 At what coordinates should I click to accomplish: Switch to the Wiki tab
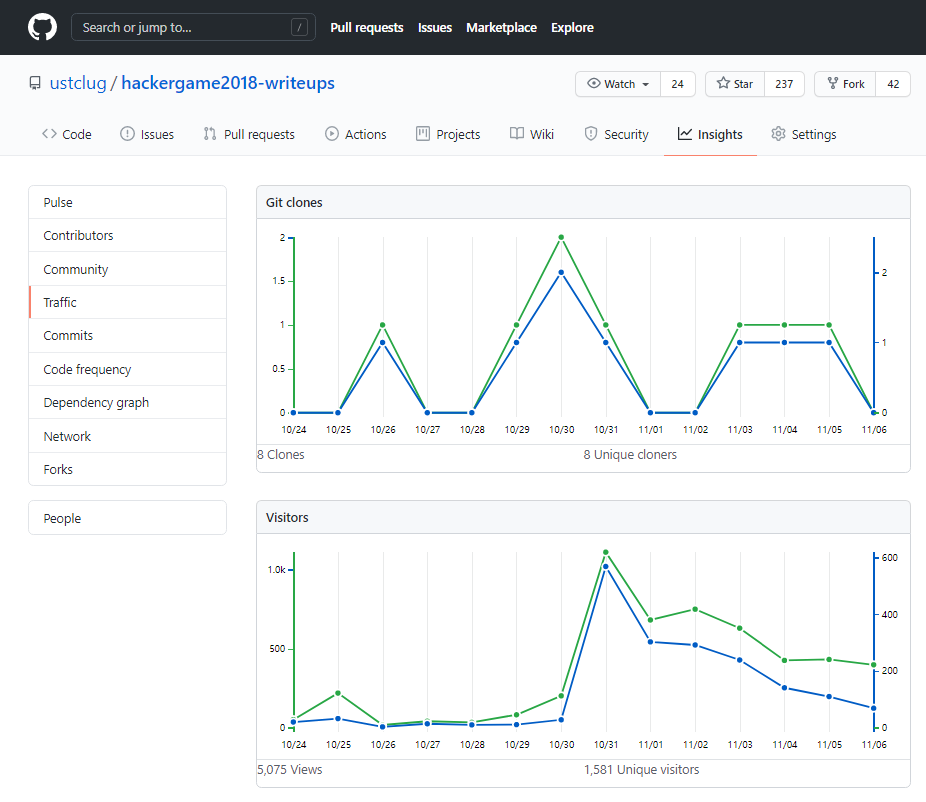[x=532, y=135]
